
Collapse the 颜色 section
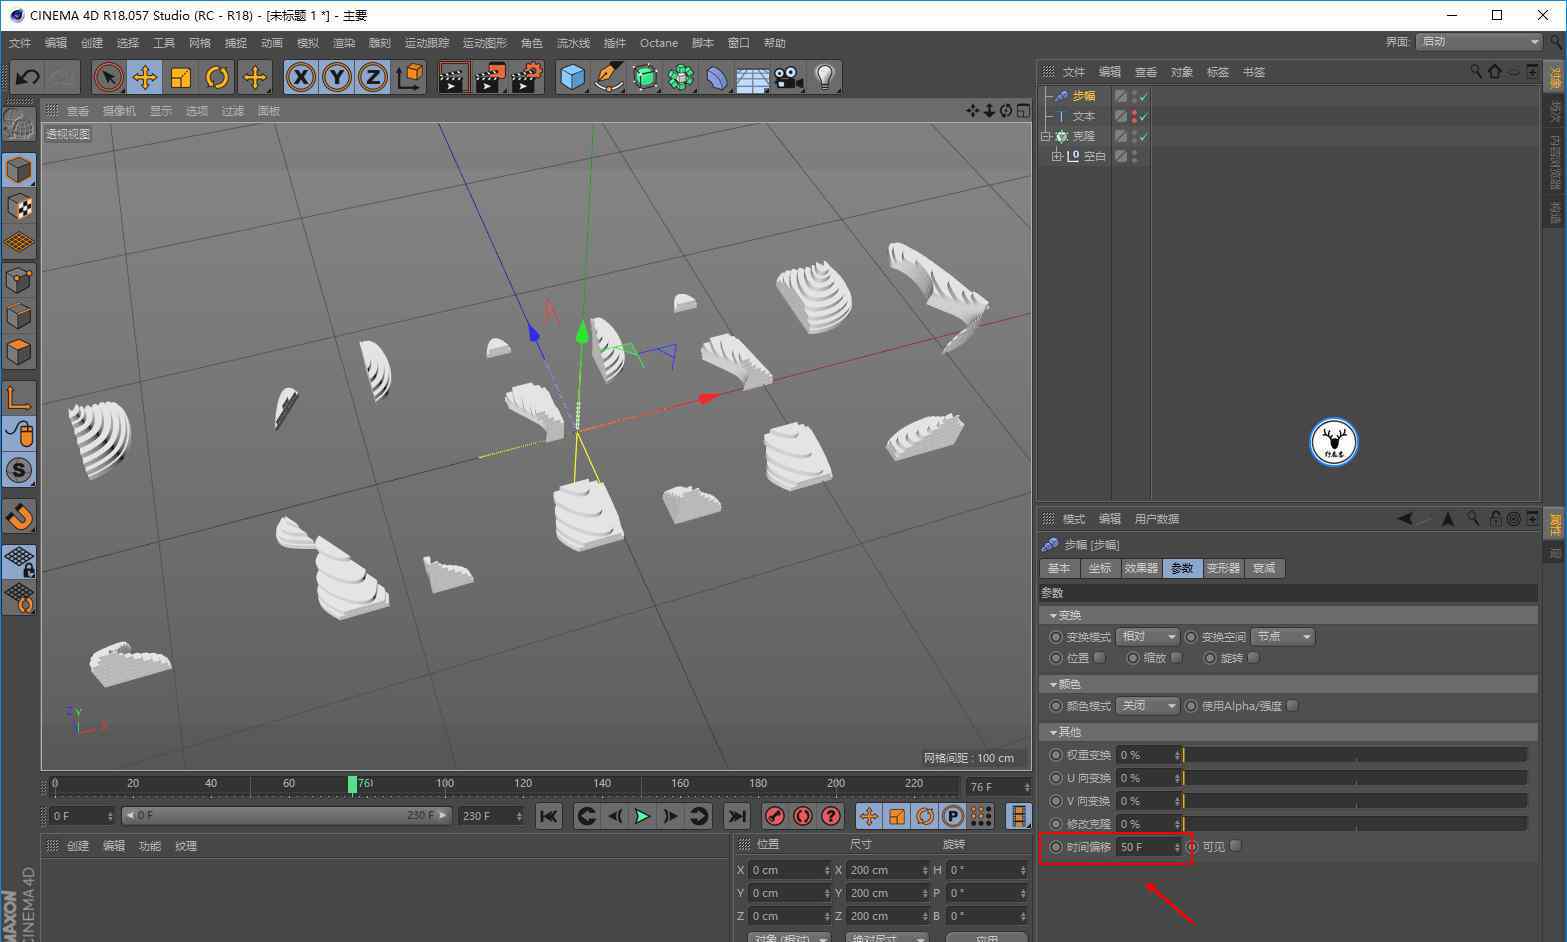pyautogui.click(x=1053, y=684)
